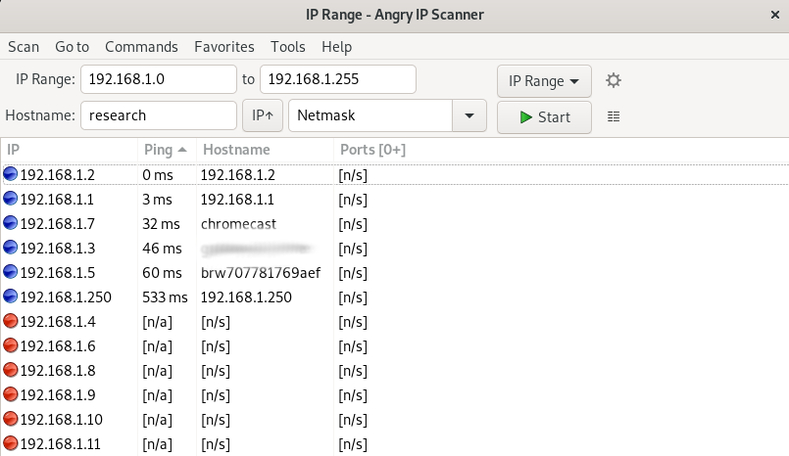Select the 192.168.1.250 IP cell

point(66,297)
